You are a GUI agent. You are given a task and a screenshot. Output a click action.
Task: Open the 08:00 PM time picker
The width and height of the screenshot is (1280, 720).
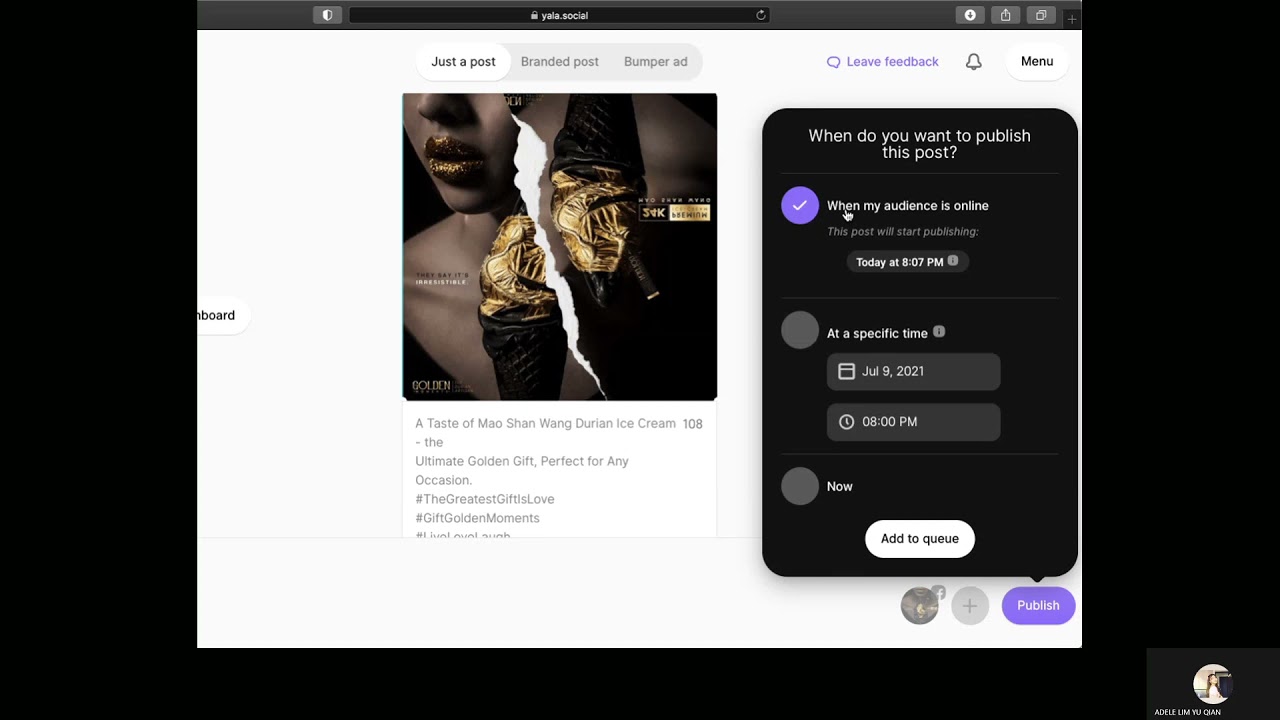[x=913, y=422]
